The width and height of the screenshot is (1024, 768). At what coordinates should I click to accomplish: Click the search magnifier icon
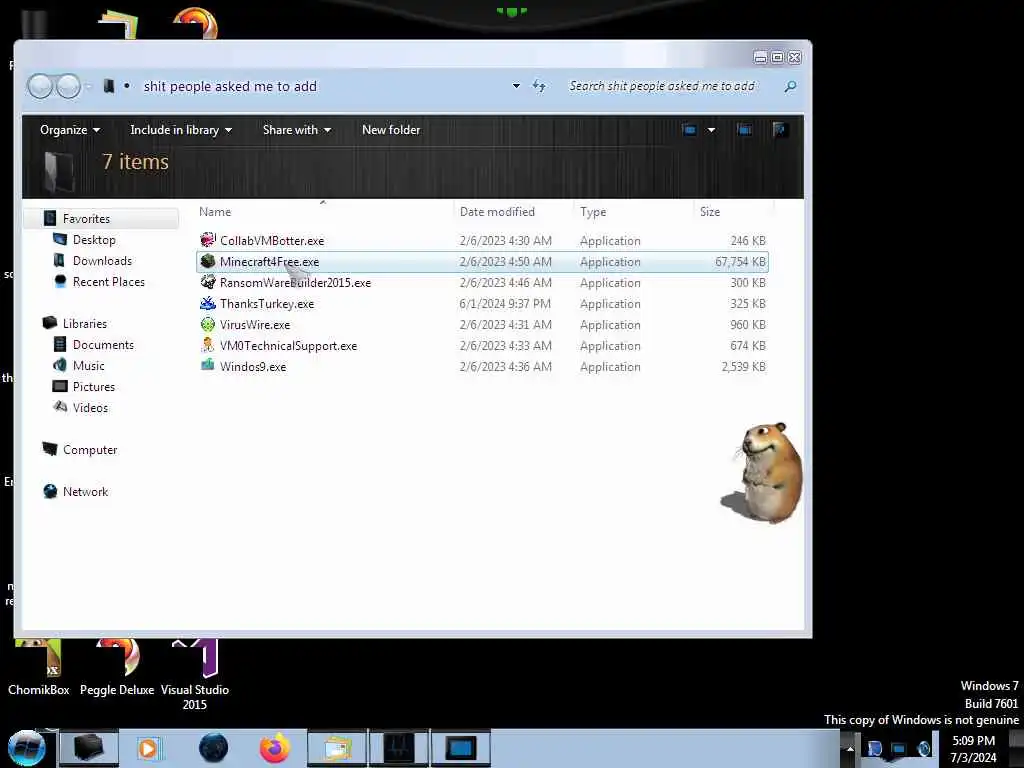pyautogui.click(x=790, y=86)
